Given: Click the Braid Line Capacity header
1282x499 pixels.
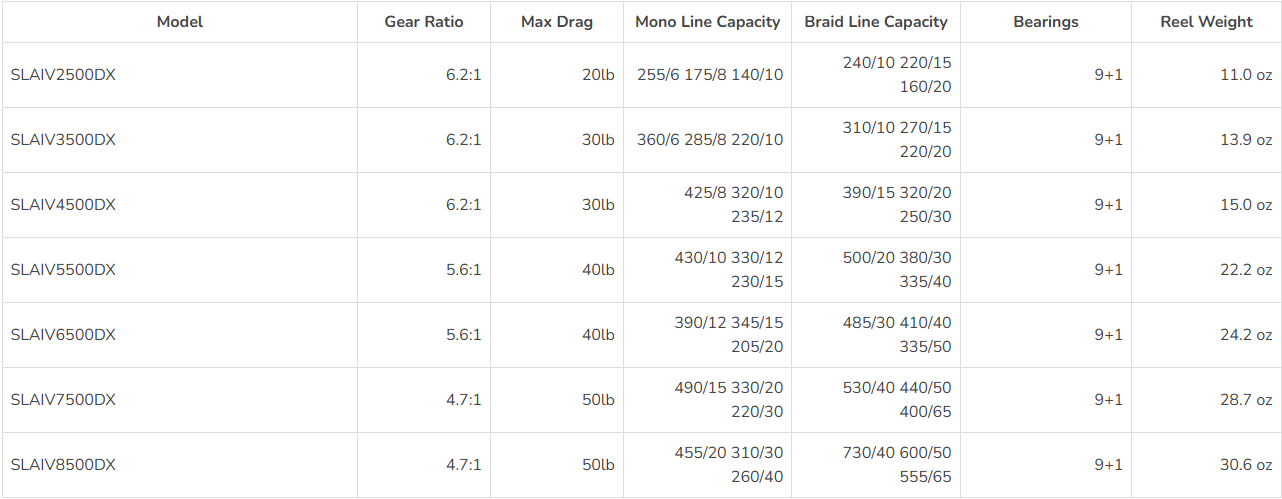Looking at the screenshot, I should tap(876, 22).
